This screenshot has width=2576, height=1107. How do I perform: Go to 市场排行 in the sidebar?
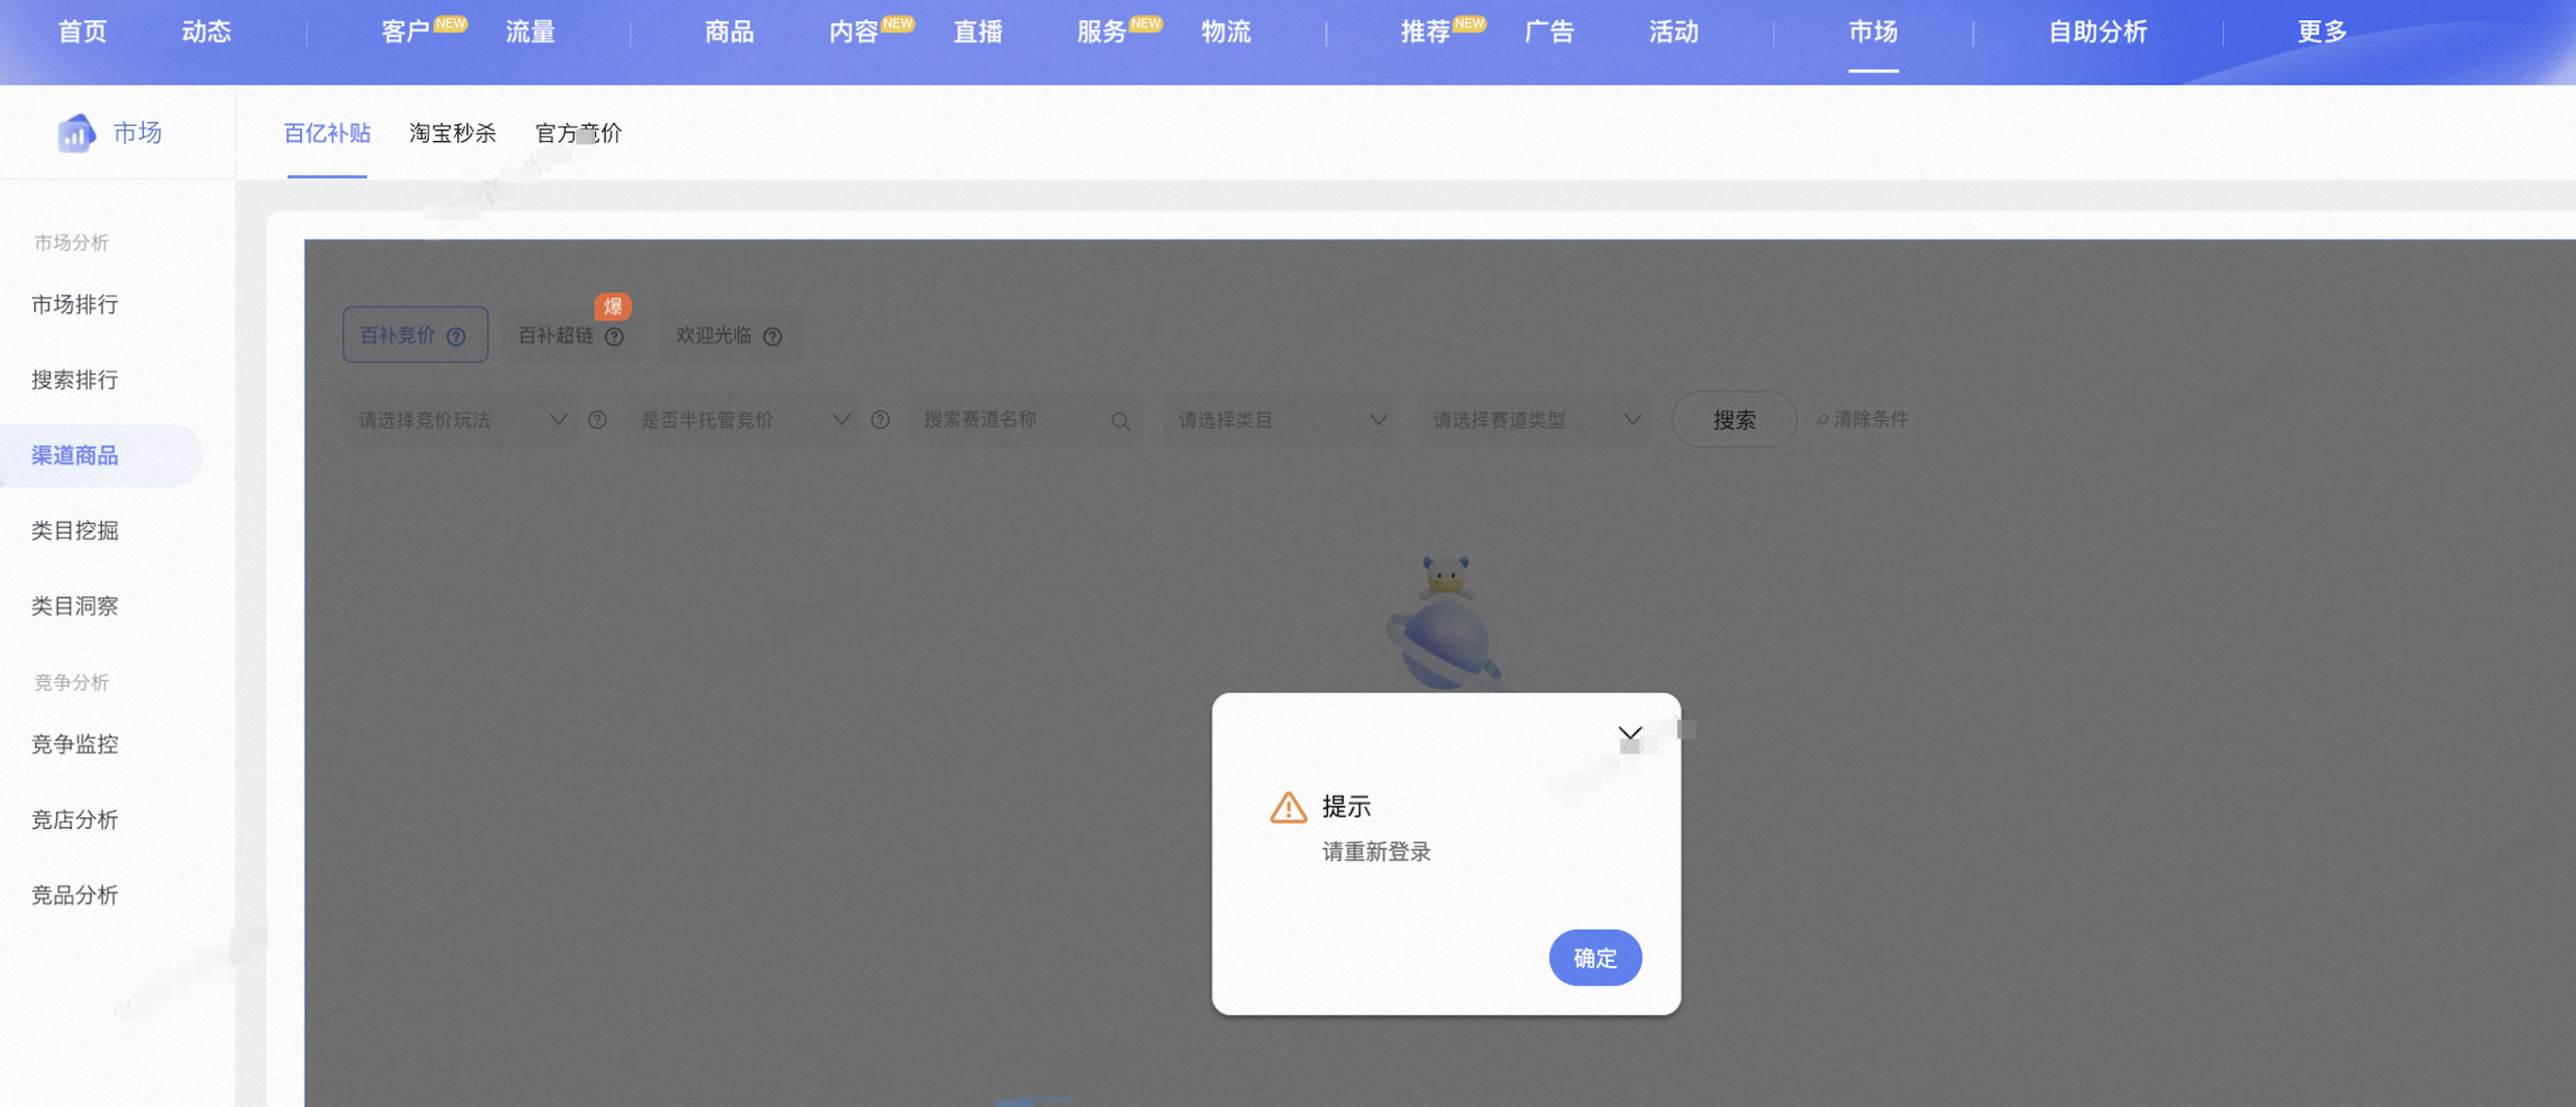[75, 304]
